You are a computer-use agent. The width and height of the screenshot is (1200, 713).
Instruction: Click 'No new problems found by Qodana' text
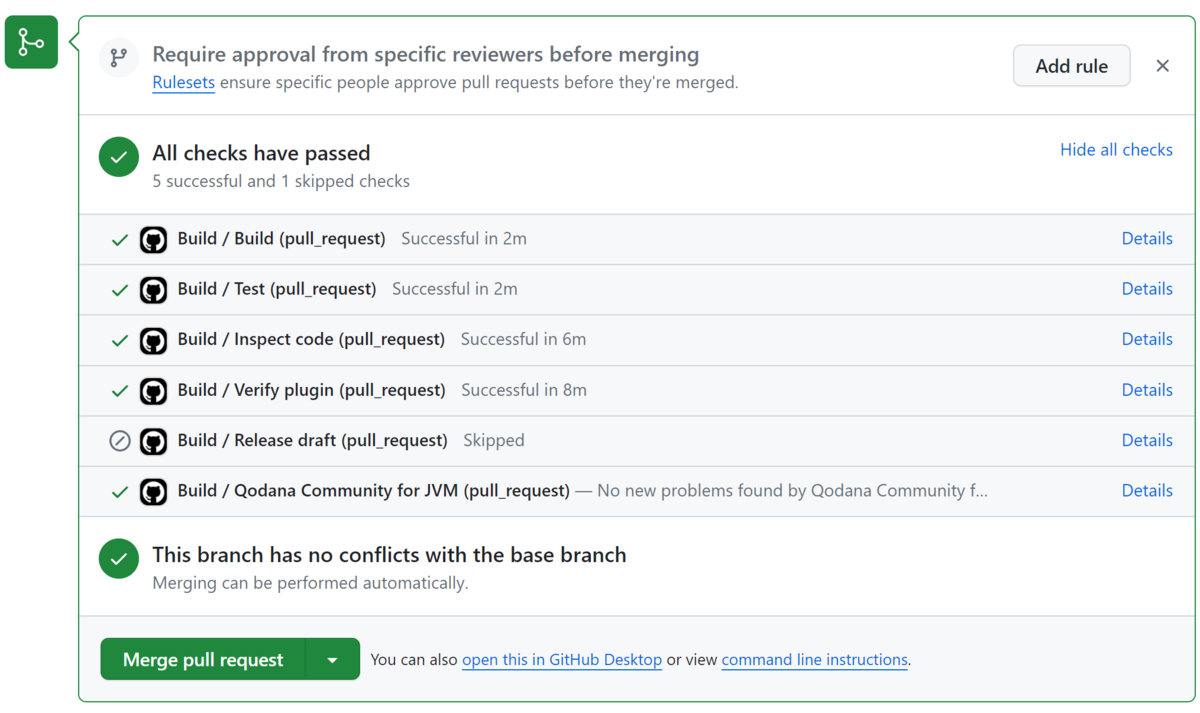792,490
